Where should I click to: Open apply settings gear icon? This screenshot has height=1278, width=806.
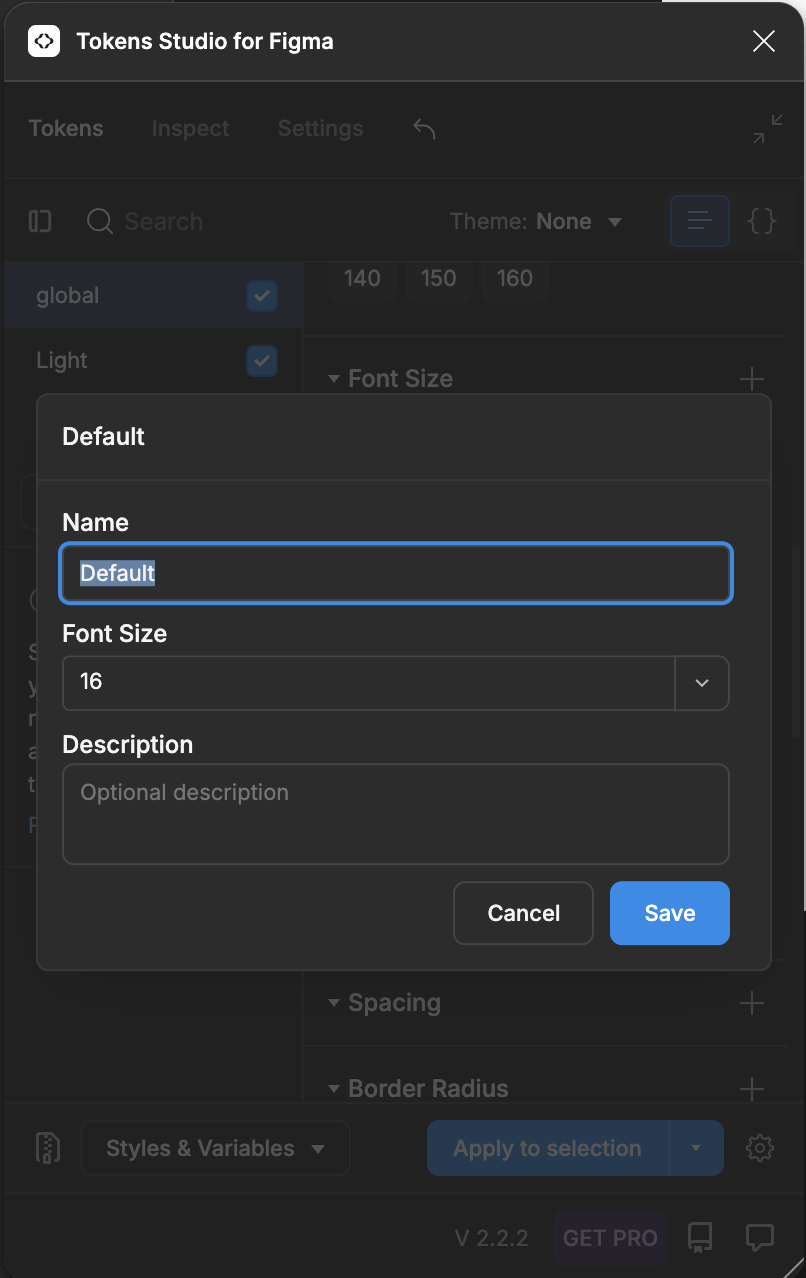(x=760, y=1148)
